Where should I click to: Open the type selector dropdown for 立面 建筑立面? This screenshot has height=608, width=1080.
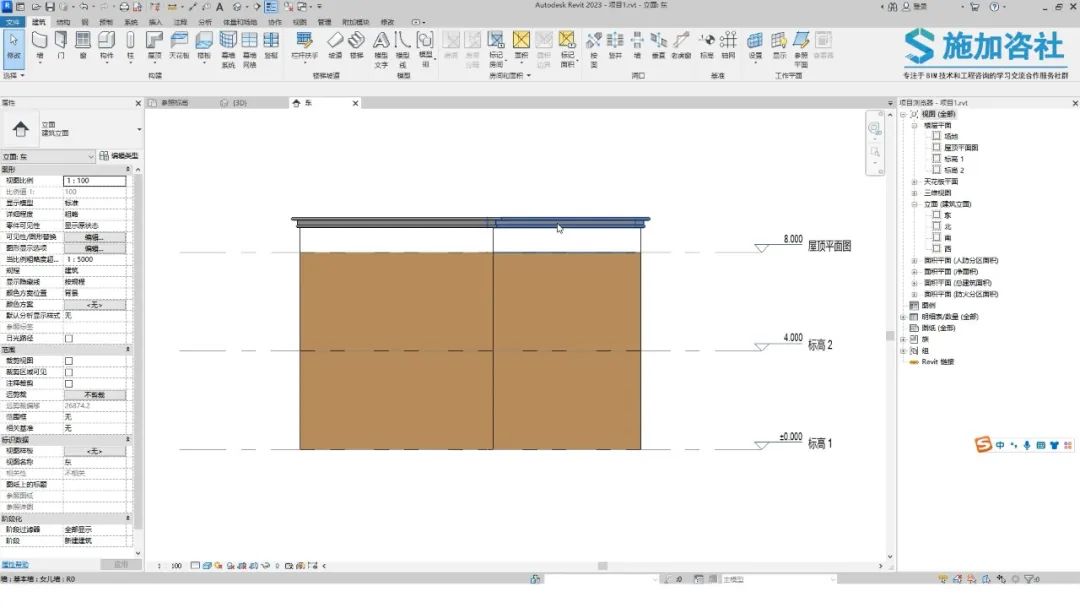[x=139, y=129]
